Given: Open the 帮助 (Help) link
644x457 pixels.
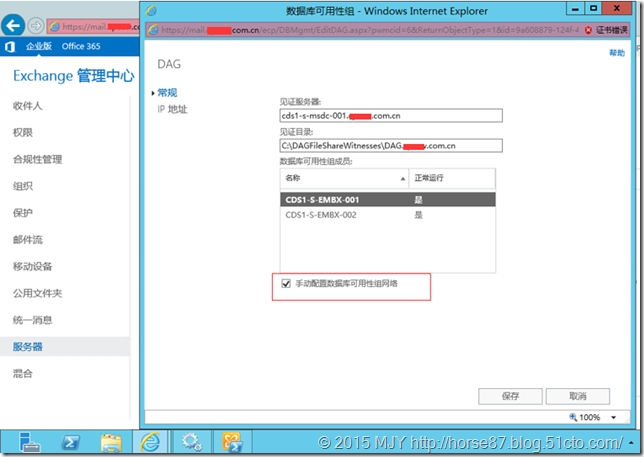Looking at the screenshot, I should (616, 53).
